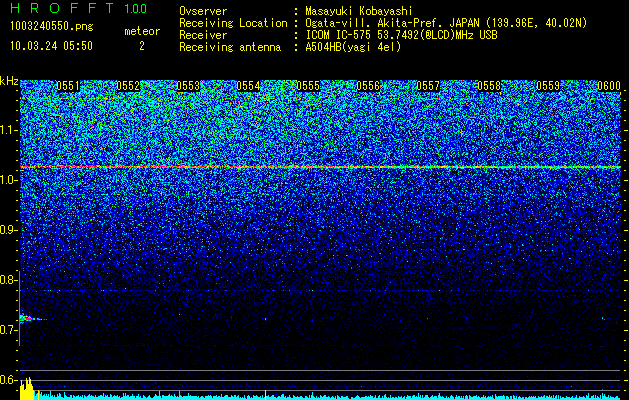The image size is (629, 400).
Task: Click the 0600 time marker
Action: [609, 86]
